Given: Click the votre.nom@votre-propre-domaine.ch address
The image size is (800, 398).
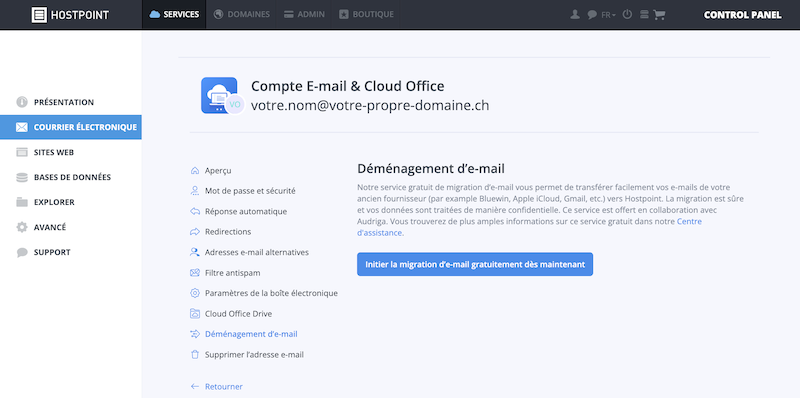Looking at the screenshot, I should tap(370, 105).
